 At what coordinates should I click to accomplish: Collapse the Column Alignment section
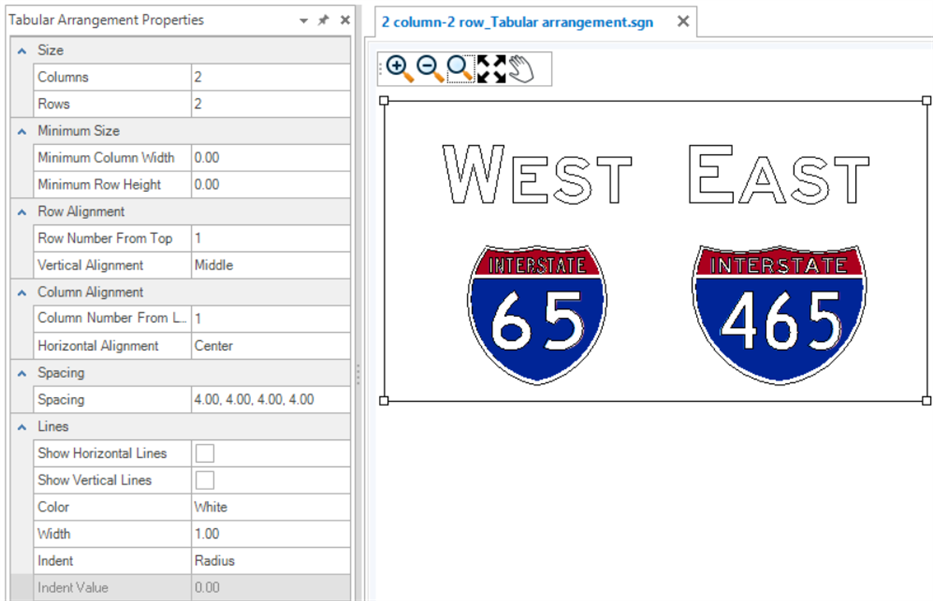tap(22, 293)
